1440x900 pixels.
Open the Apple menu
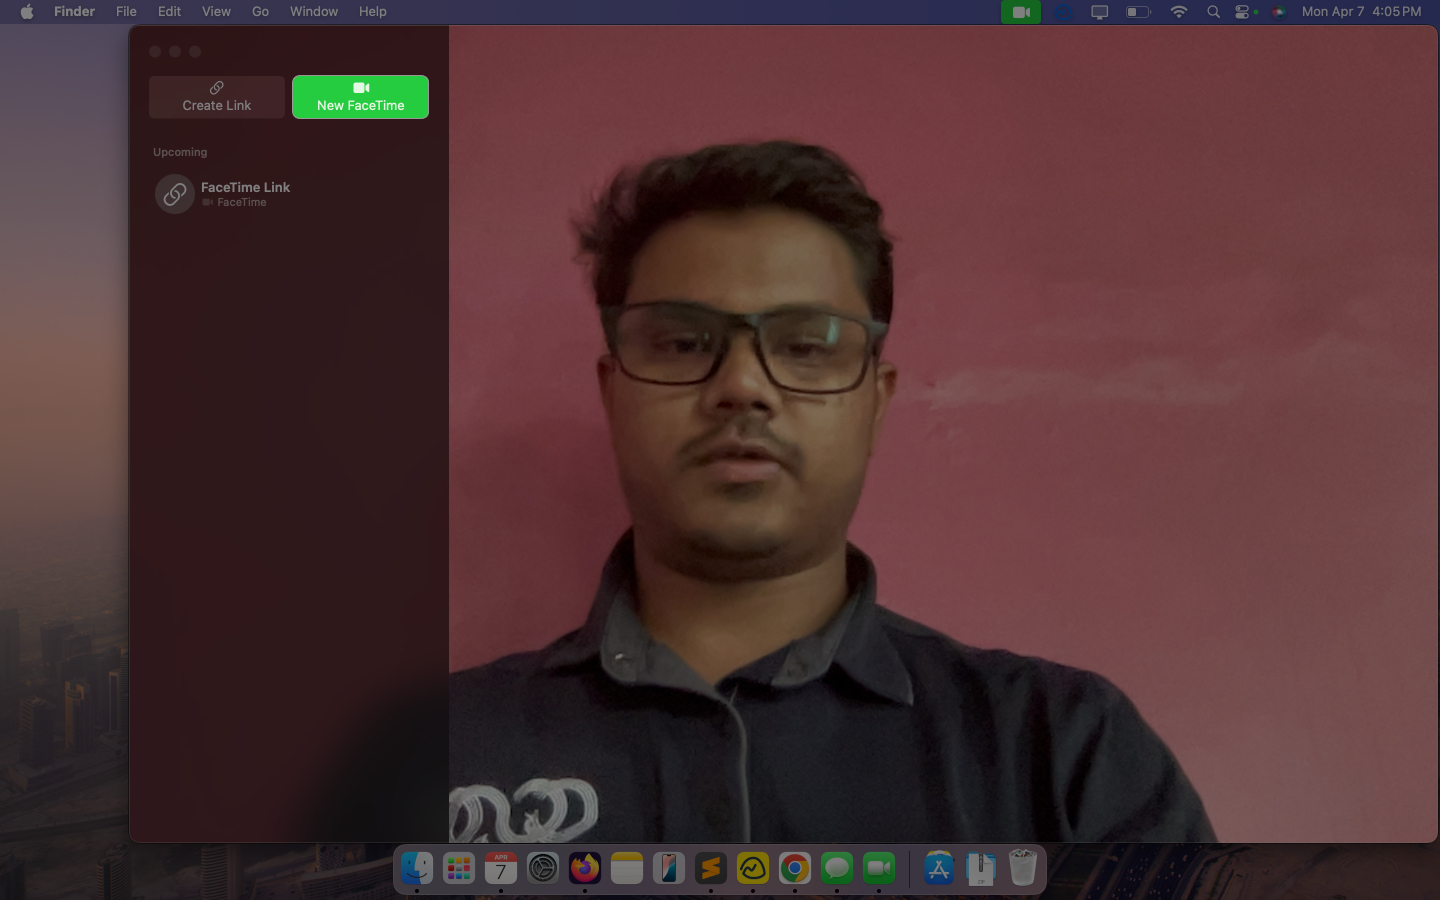coord(27,11)
